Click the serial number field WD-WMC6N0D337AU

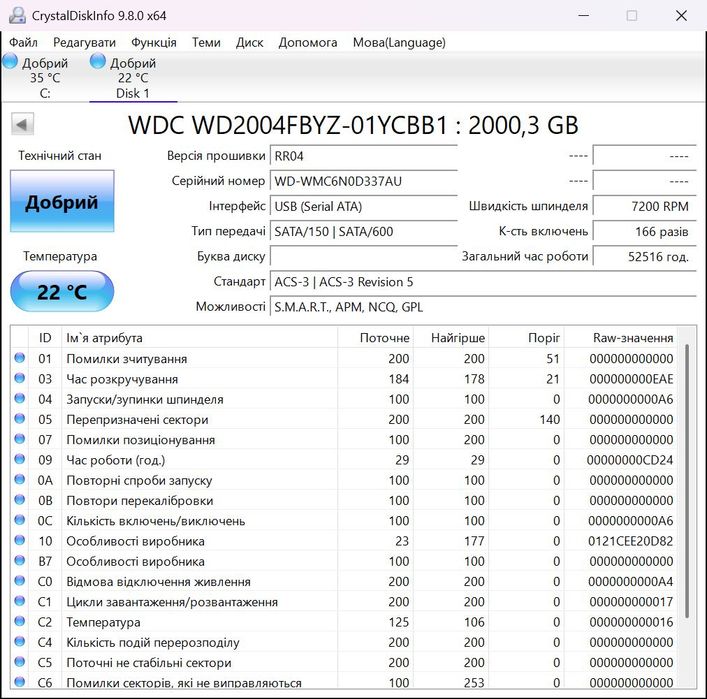point(363,181)
